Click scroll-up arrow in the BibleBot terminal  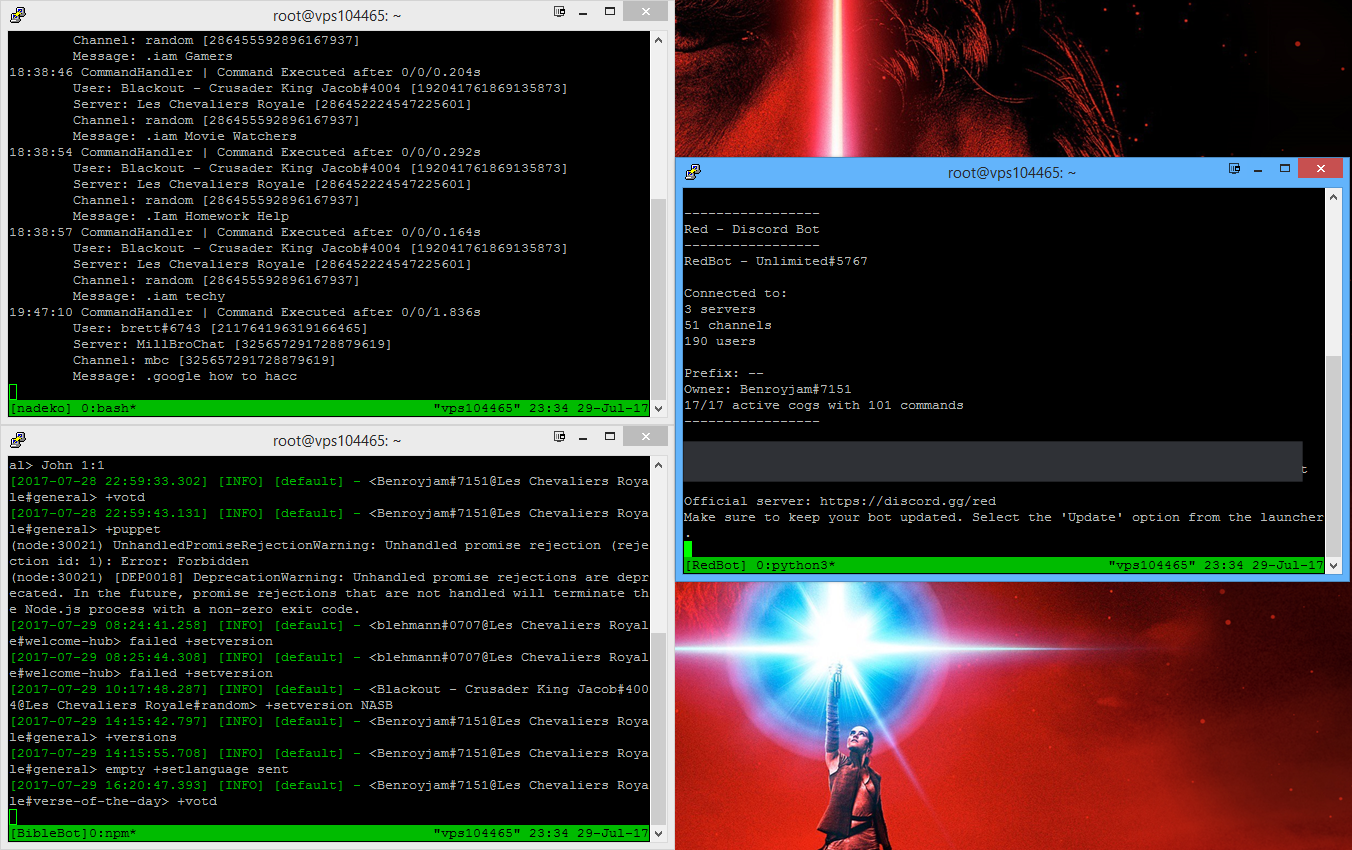[658, 465]
